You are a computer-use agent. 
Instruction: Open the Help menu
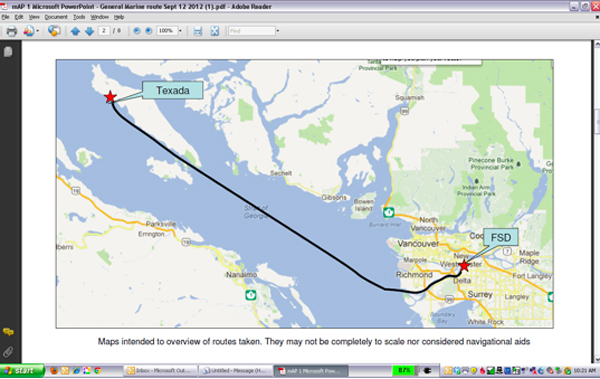coord(119,17)
